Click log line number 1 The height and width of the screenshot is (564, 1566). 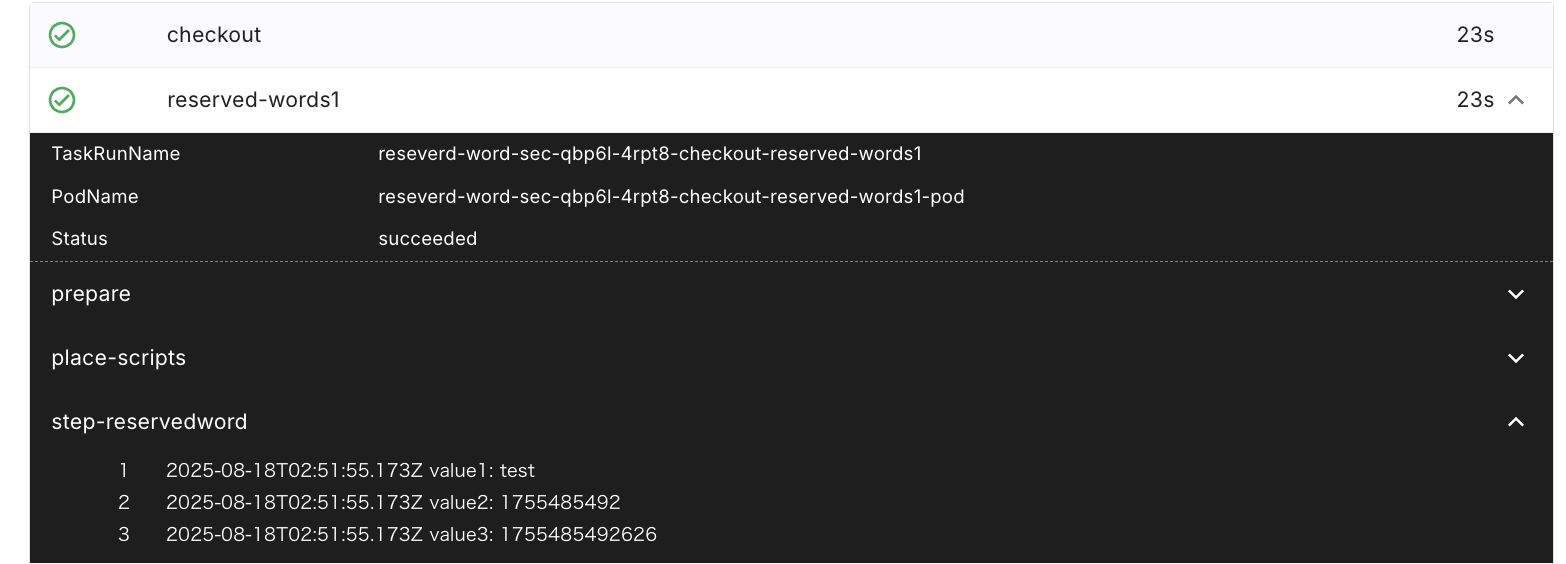[124, 470]
